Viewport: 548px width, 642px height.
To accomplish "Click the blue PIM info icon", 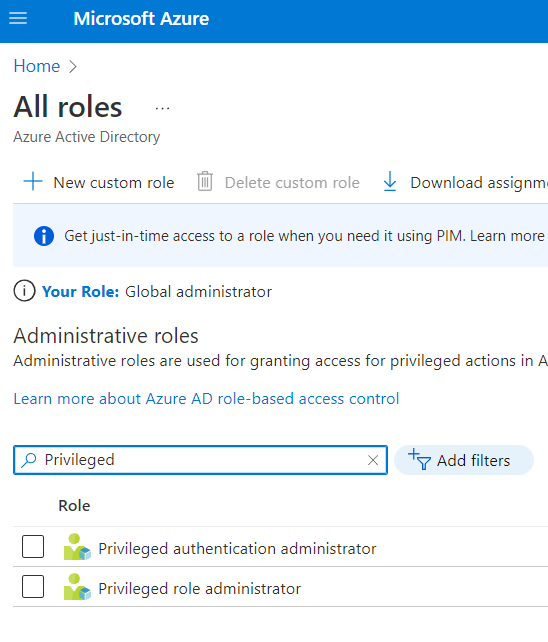I will (x=44, y=236).
